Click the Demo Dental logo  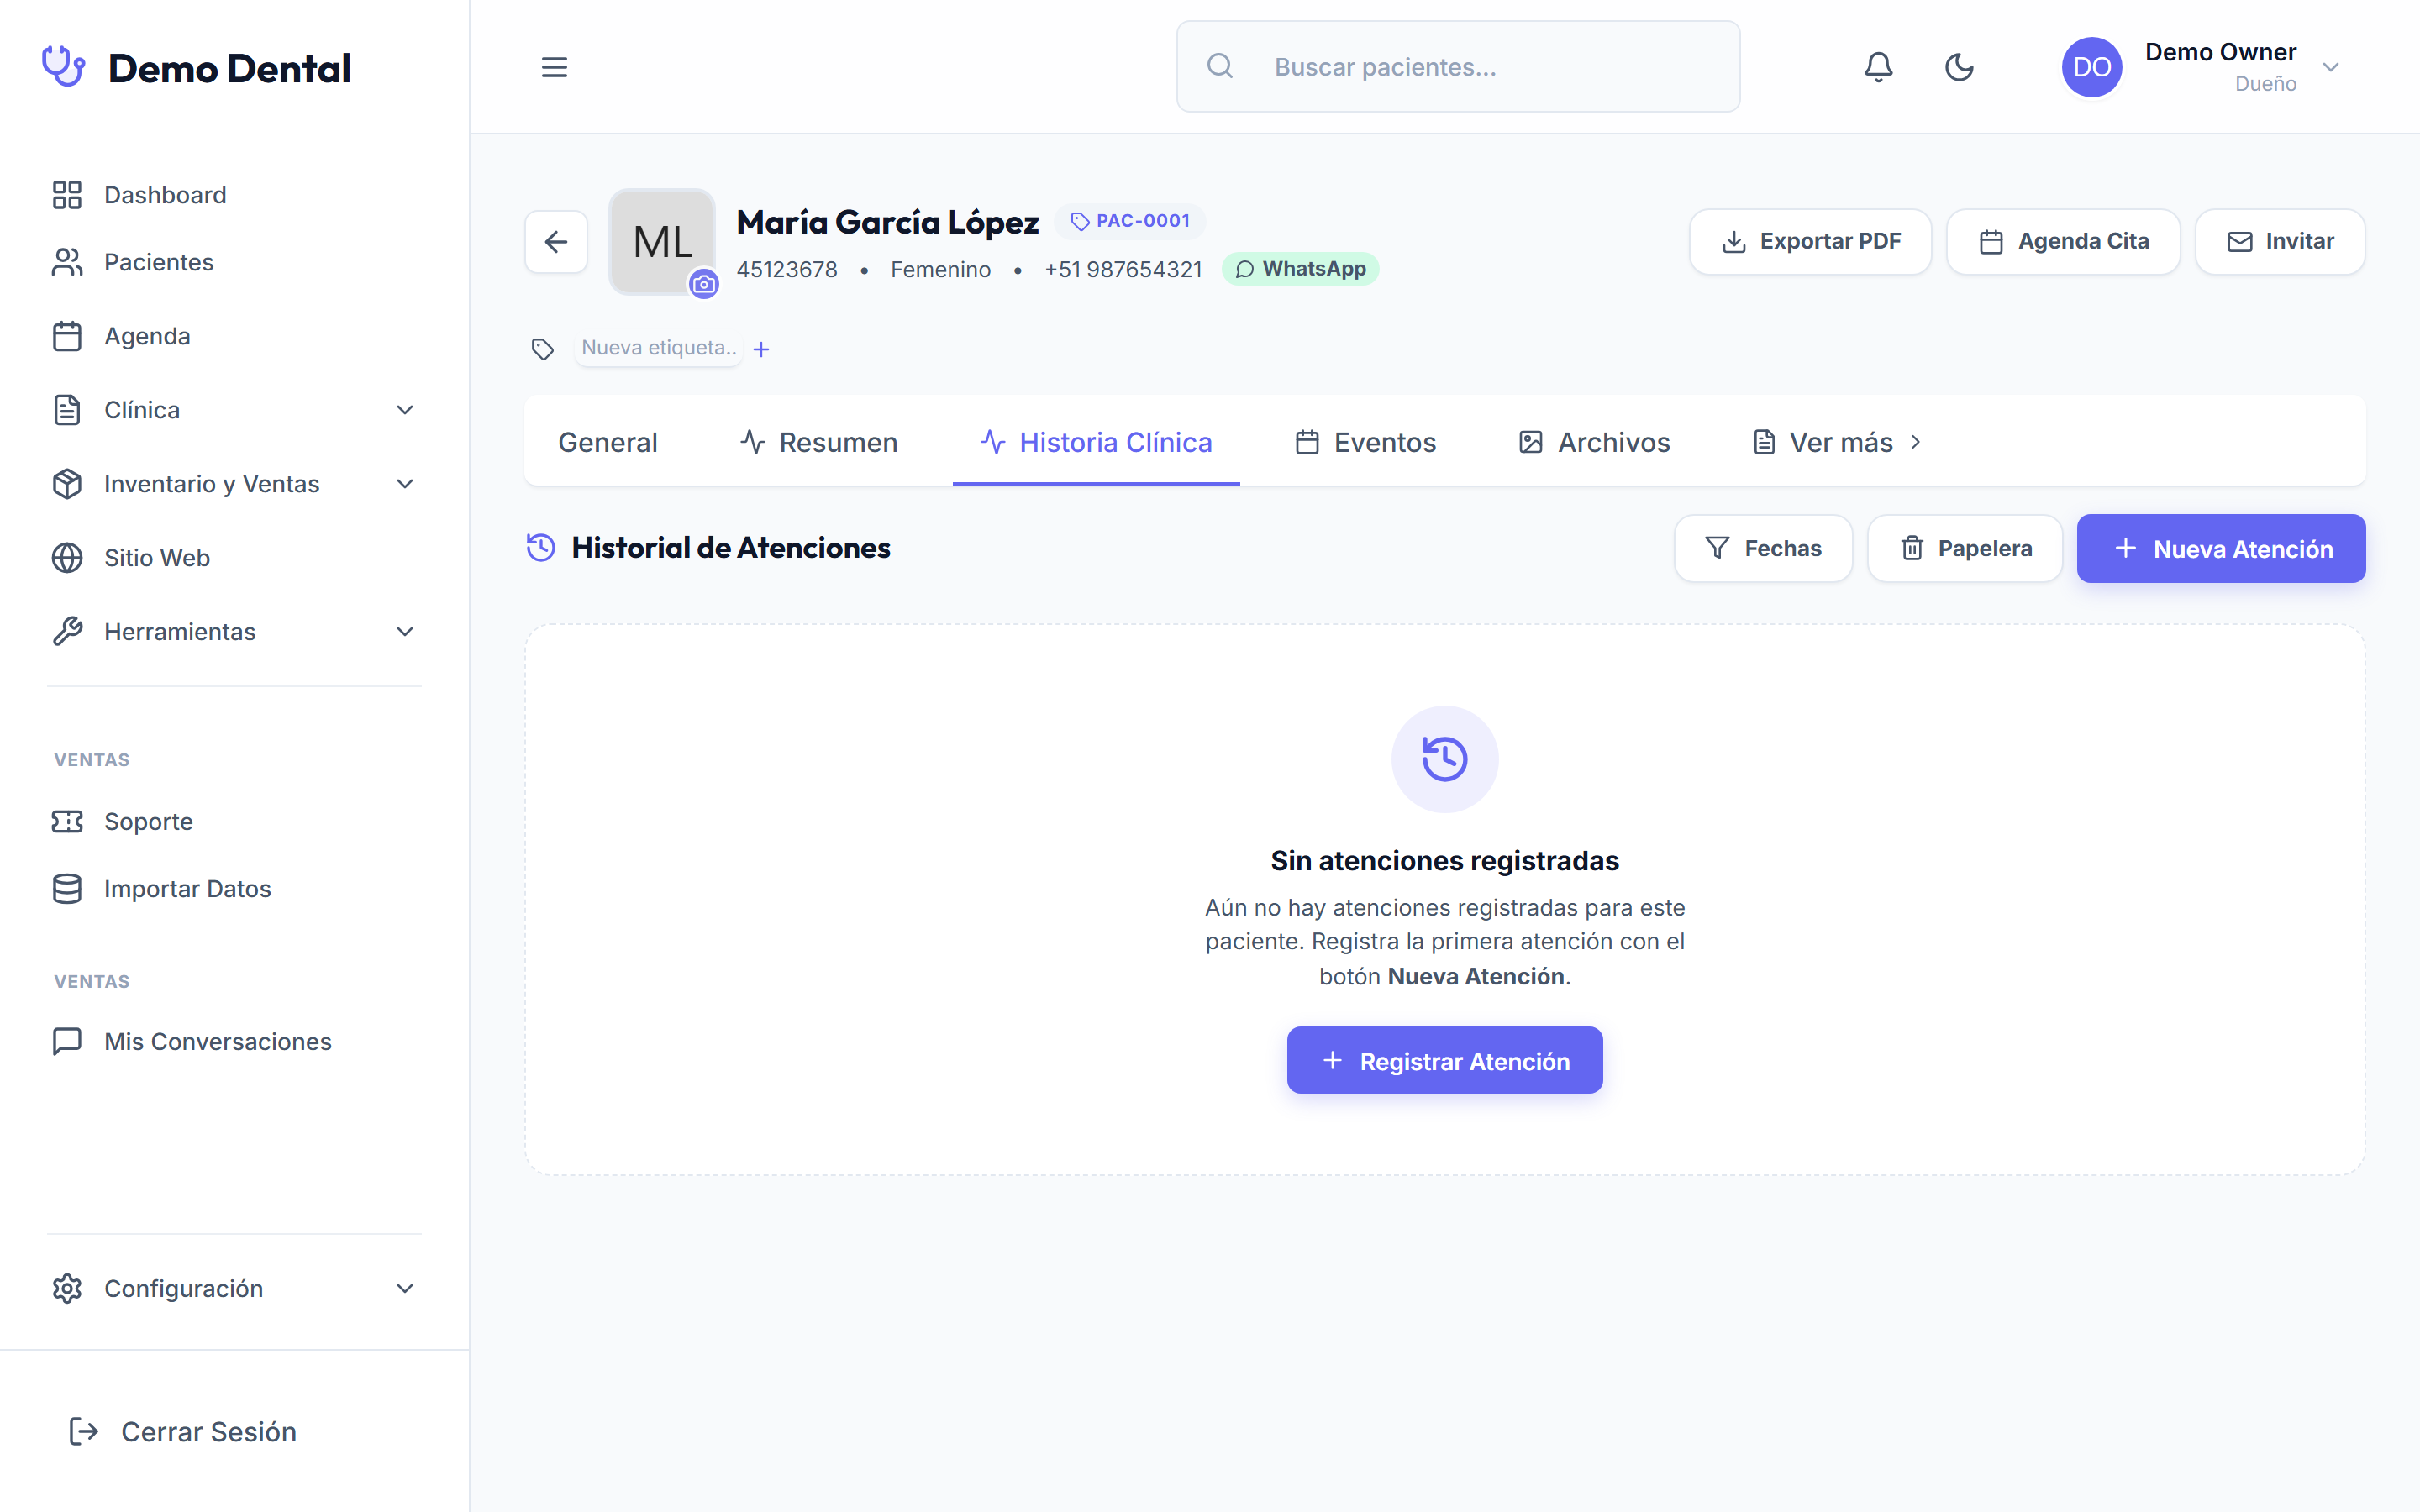(197, 68)
